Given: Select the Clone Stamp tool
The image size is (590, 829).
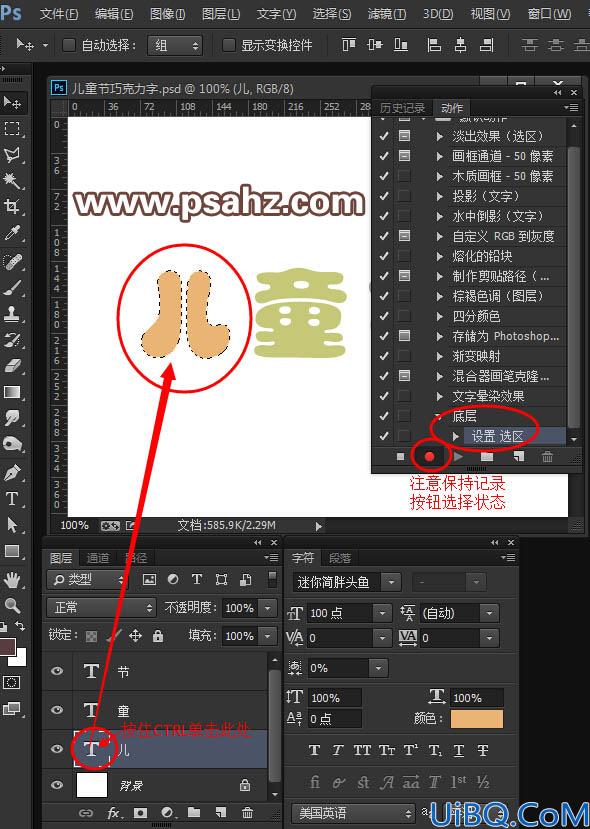Looking at the screenshot, I should (12, 314).
